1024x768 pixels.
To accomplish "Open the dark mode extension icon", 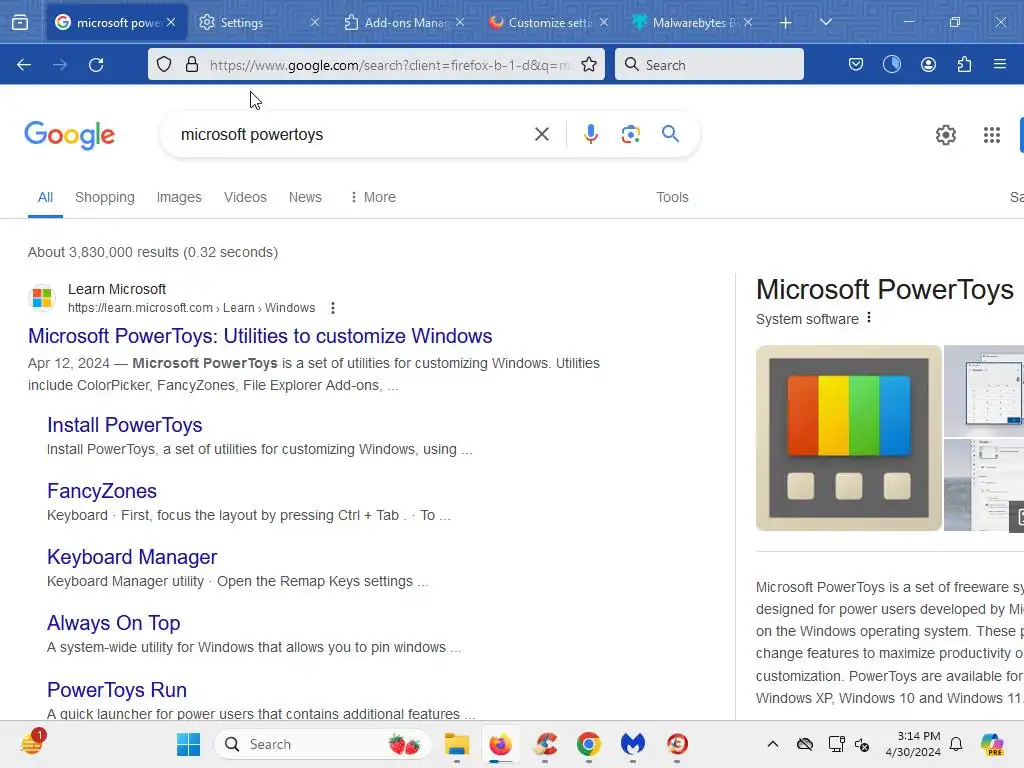I will click(891, 64).
